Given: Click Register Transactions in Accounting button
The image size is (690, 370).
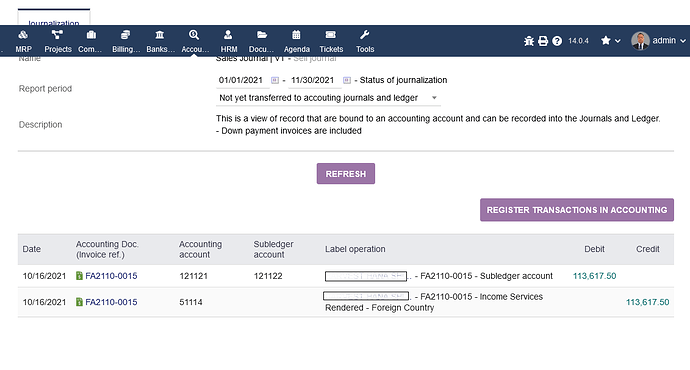Looking at the screenshot, I should (577, 210).
